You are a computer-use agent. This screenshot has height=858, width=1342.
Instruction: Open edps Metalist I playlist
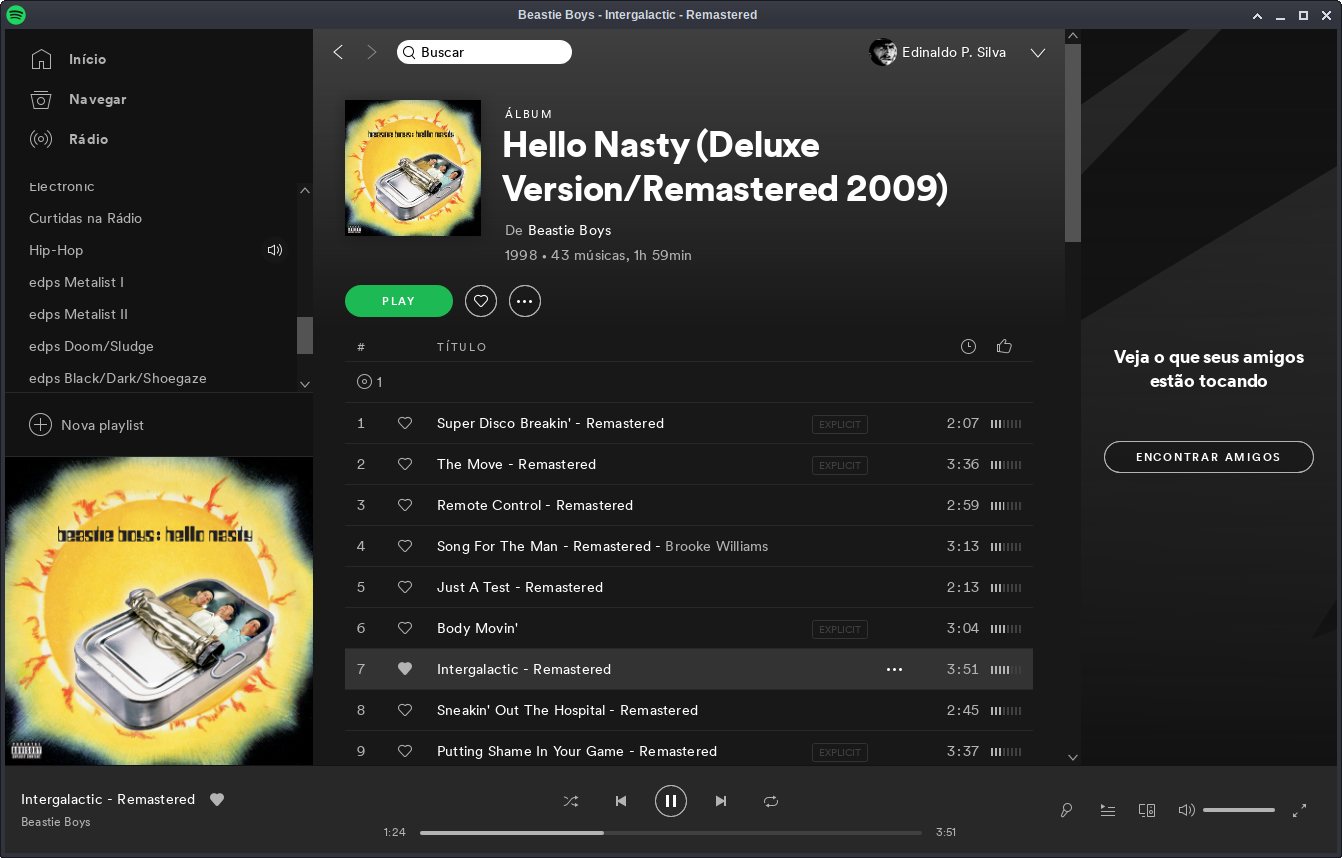pyautogui.click(x=77, y=282)
